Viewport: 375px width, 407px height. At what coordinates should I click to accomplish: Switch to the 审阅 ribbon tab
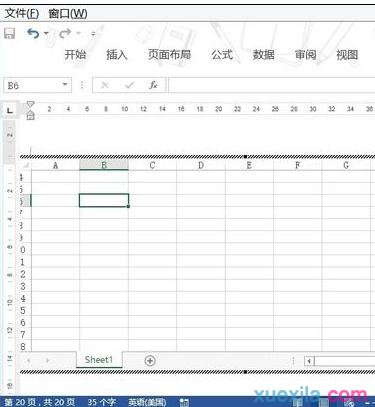(305, 54)
